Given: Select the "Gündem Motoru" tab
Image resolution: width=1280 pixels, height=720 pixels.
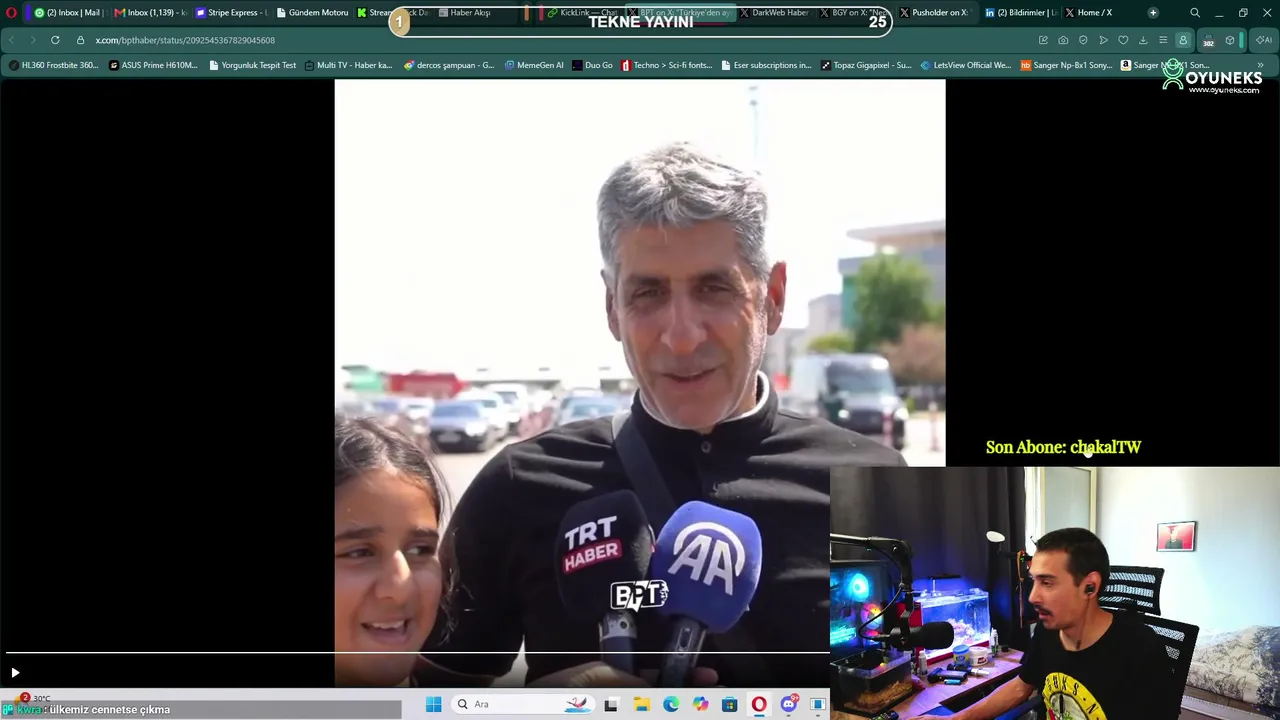Looking at the screenshot, I should pos(312,13).
